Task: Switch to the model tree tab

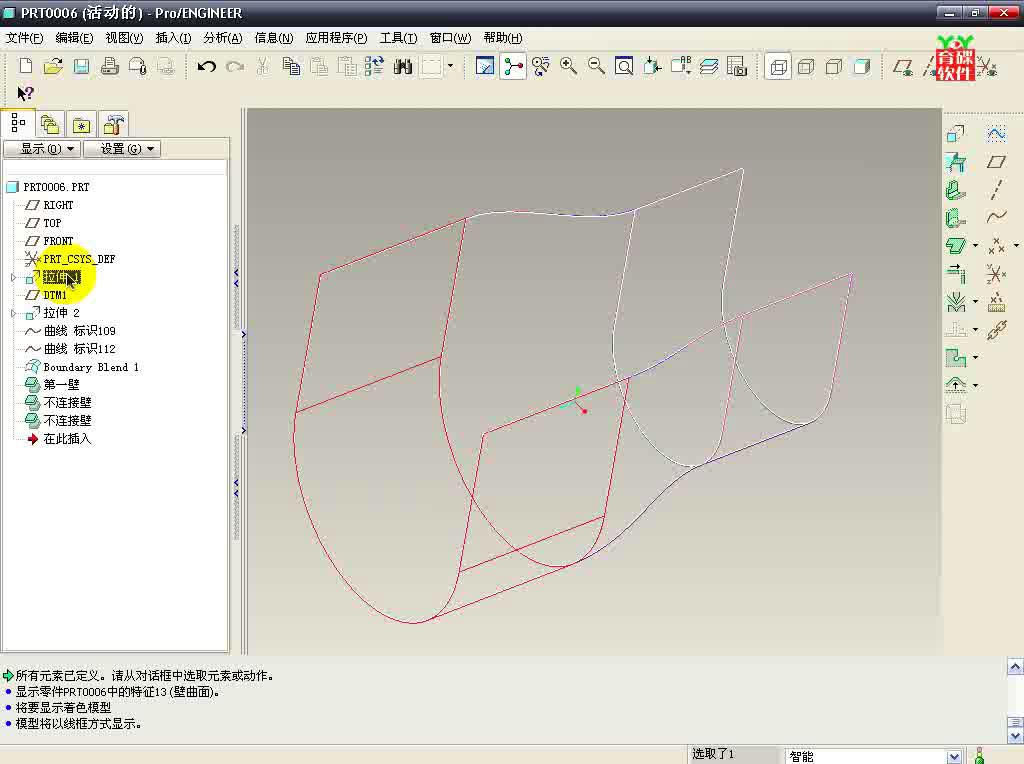Action: [x=18, y=123]
